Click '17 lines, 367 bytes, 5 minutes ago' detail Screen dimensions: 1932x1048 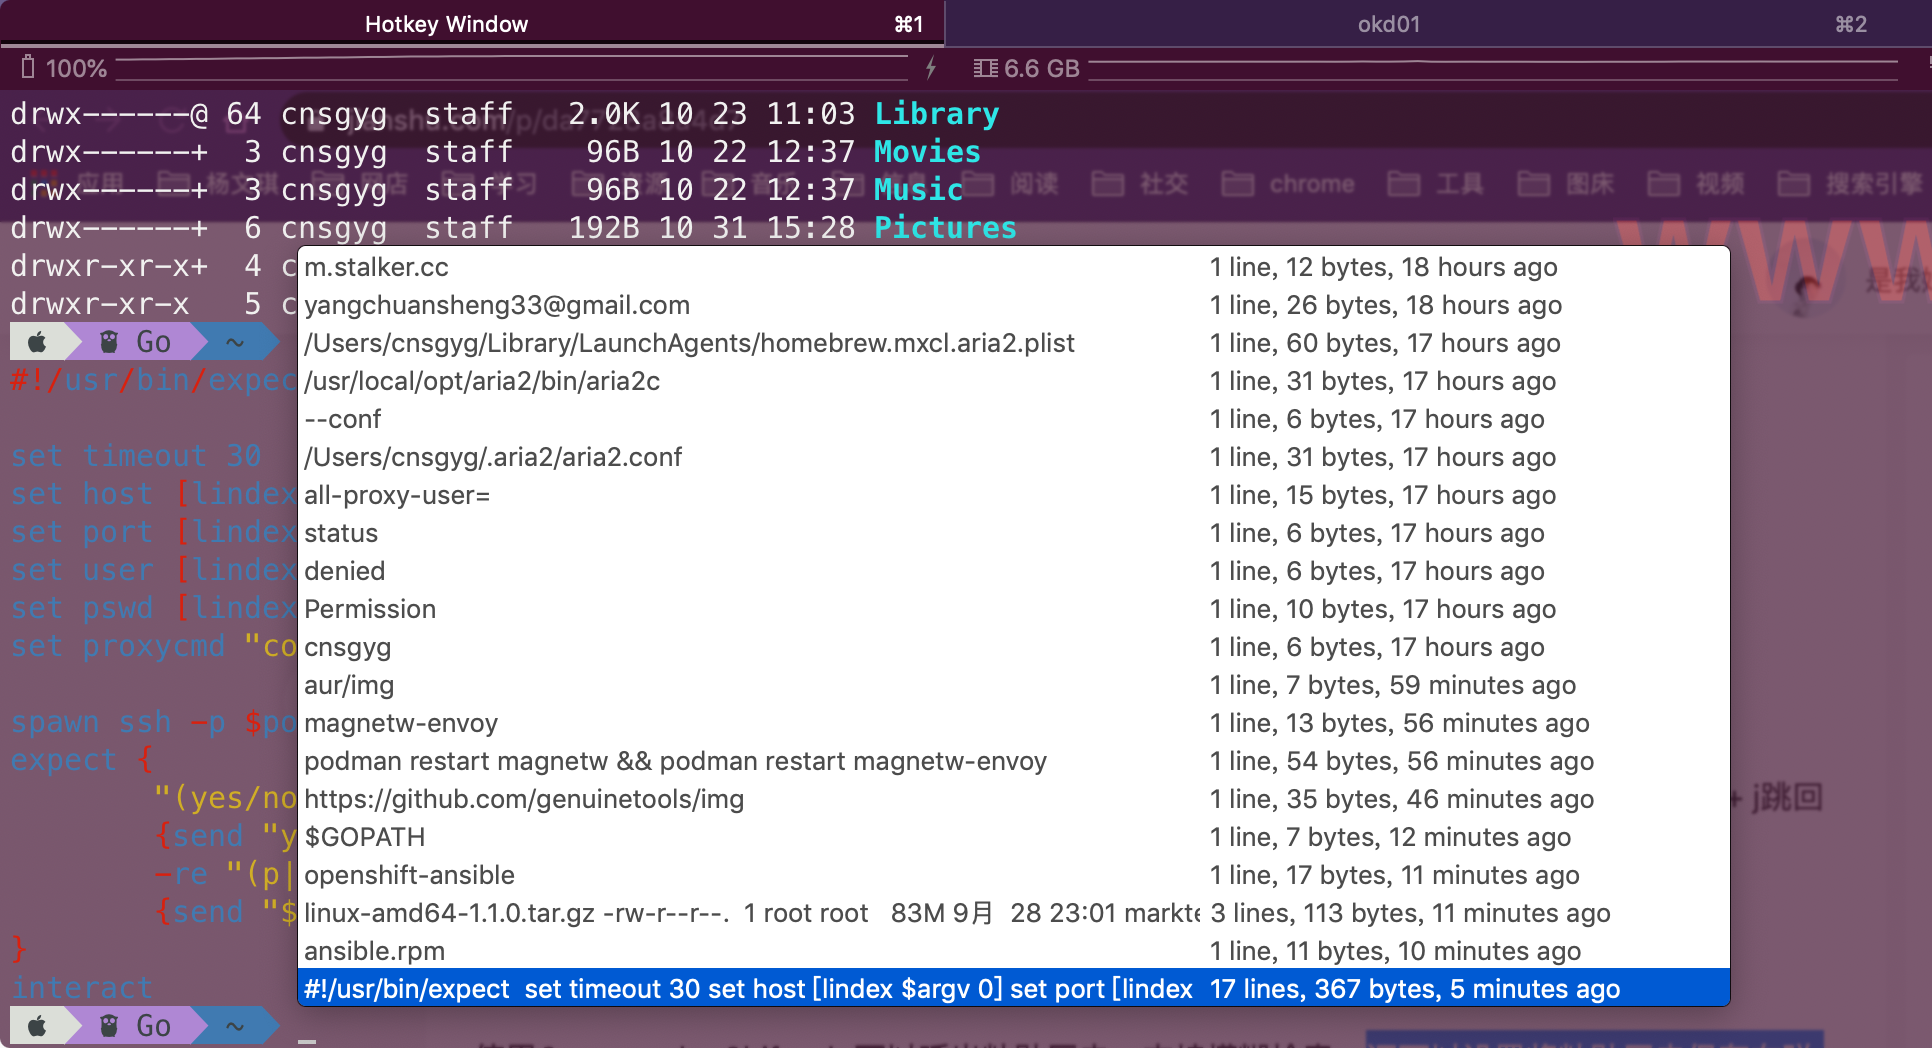pyautogui.click(x=1415, y=989)
